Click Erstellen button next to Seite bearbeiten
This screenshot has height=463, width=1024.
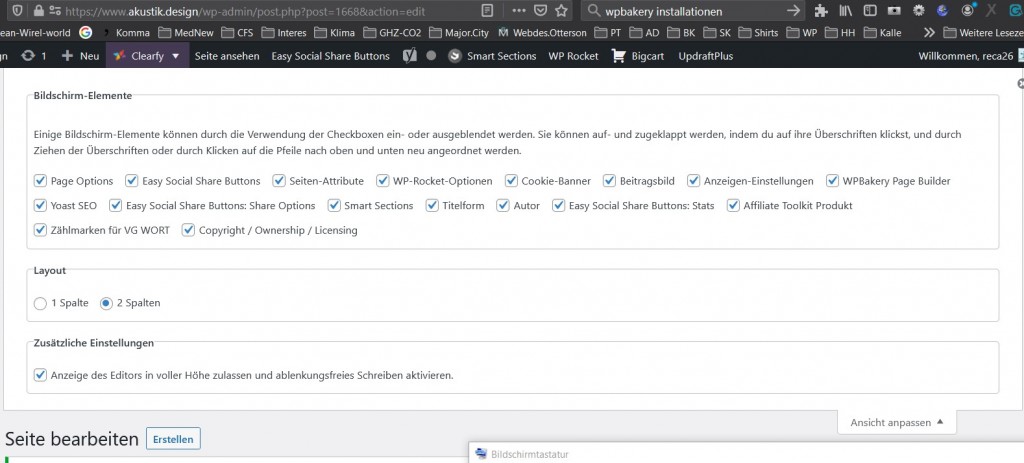(x=173, y=439)
